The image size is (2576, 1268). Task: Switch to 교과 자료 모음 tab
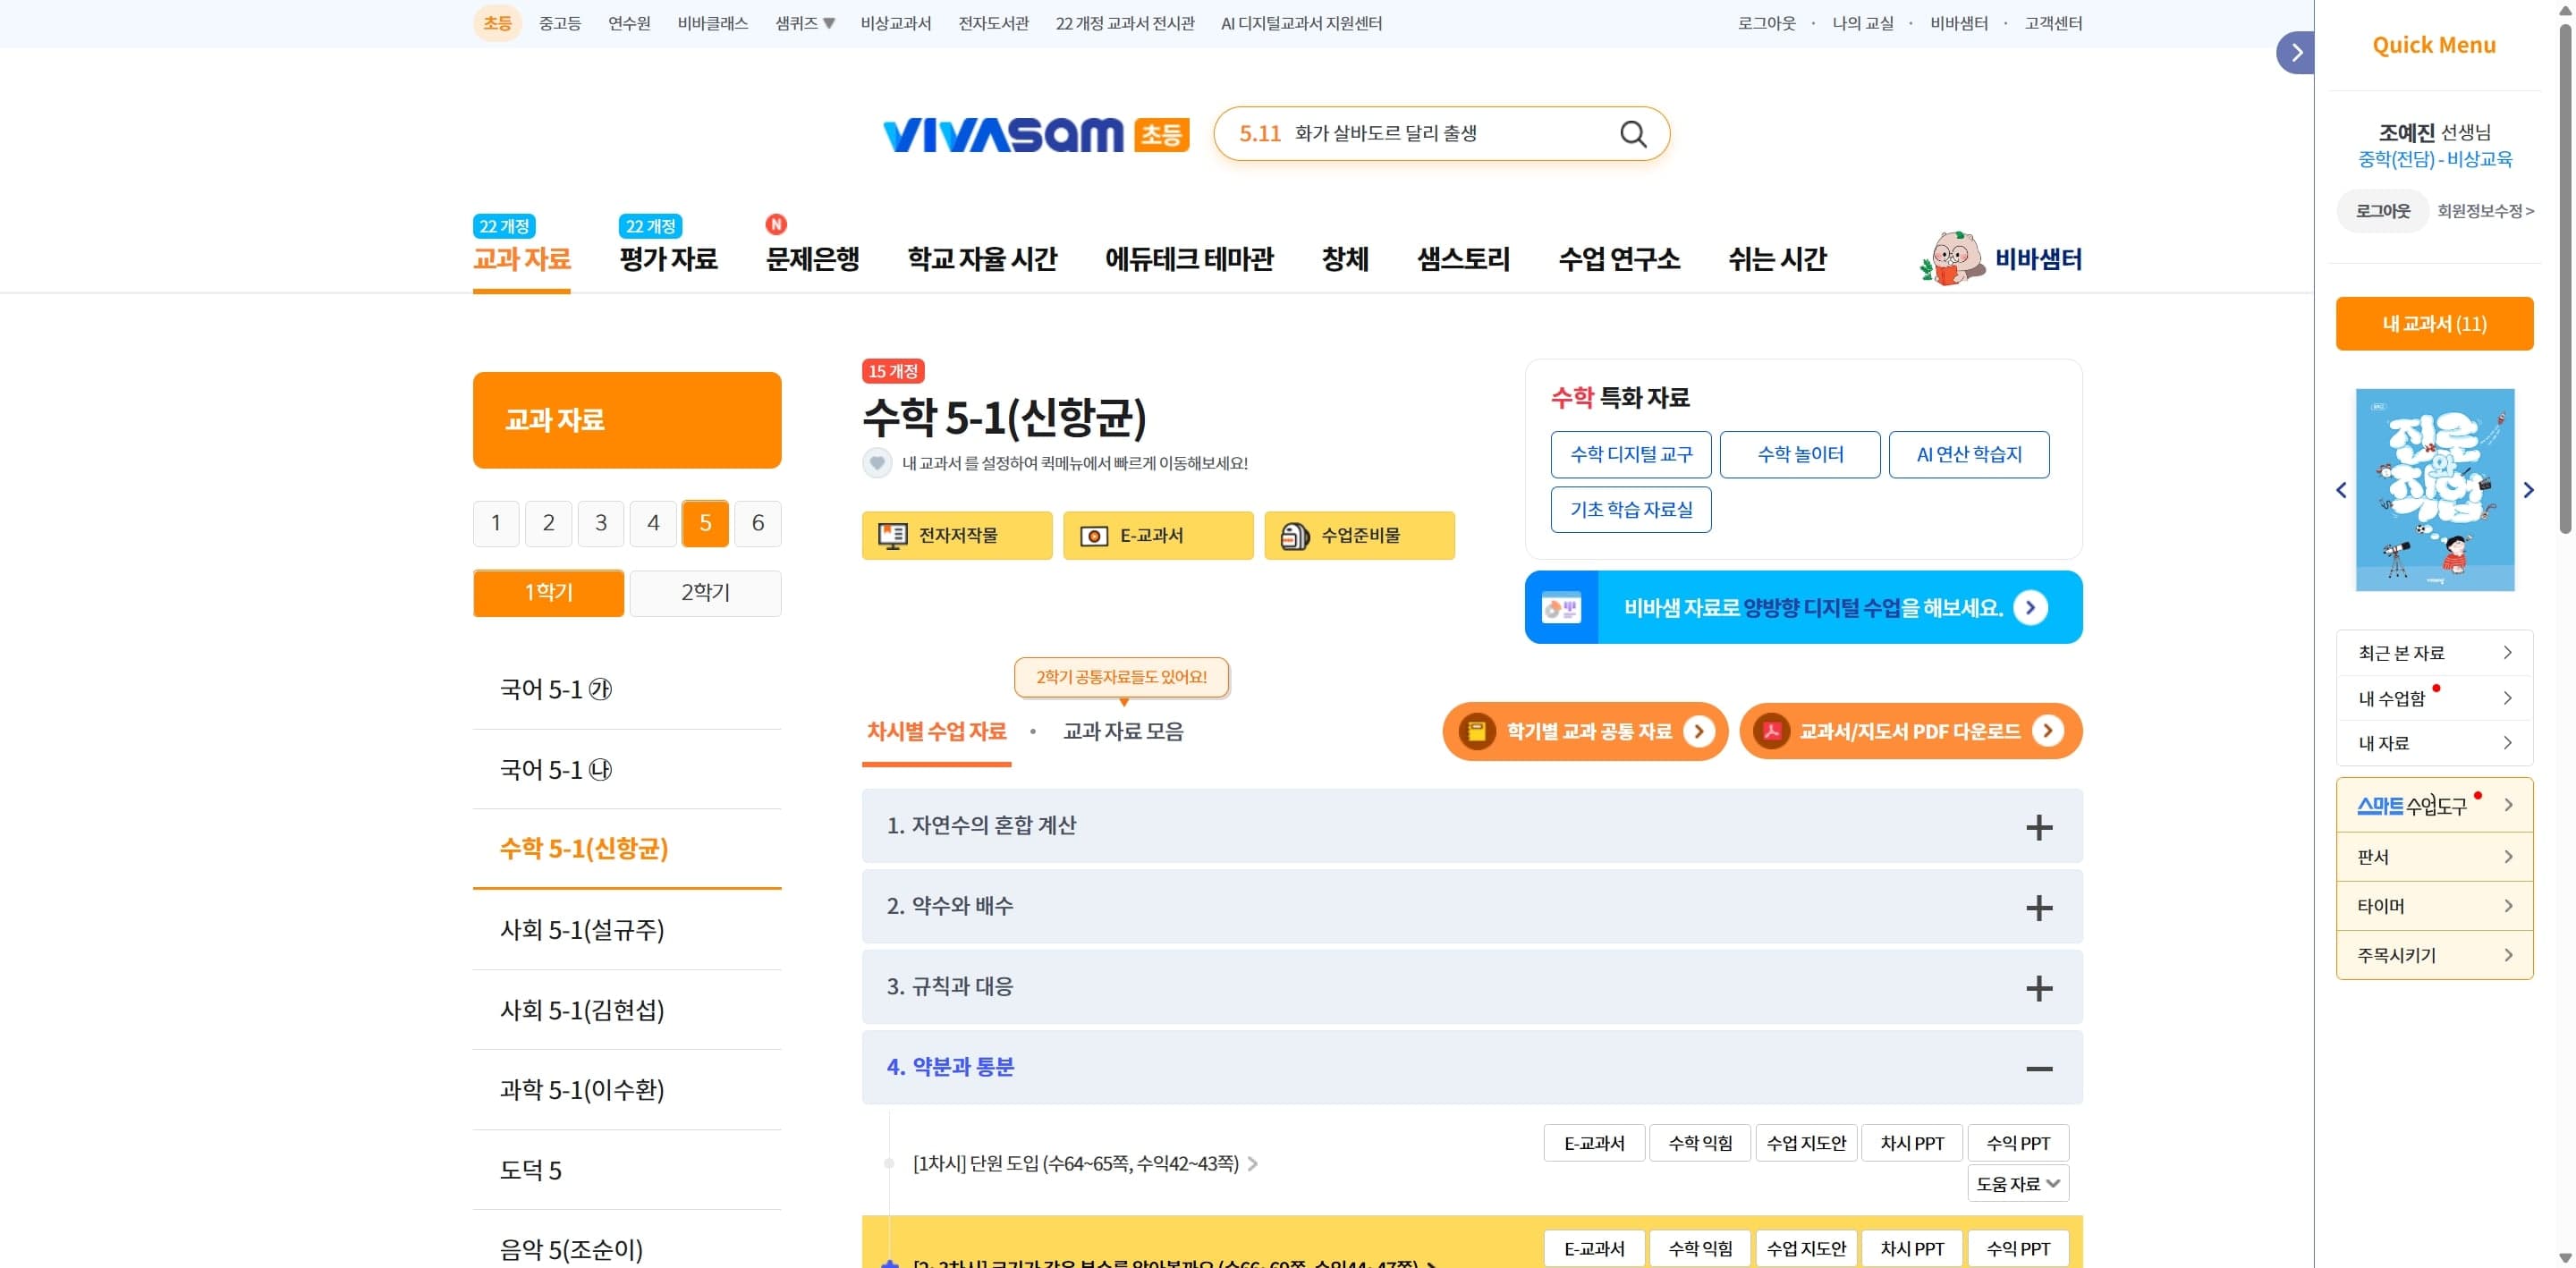point(1123,731)
